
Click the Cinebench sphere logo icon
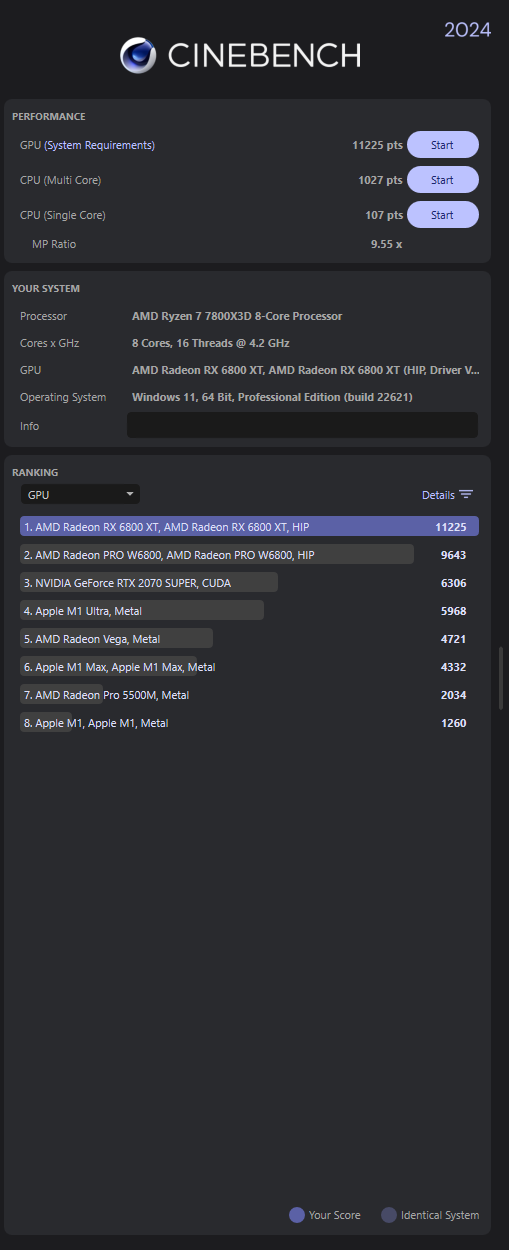[x=138, y=55]
